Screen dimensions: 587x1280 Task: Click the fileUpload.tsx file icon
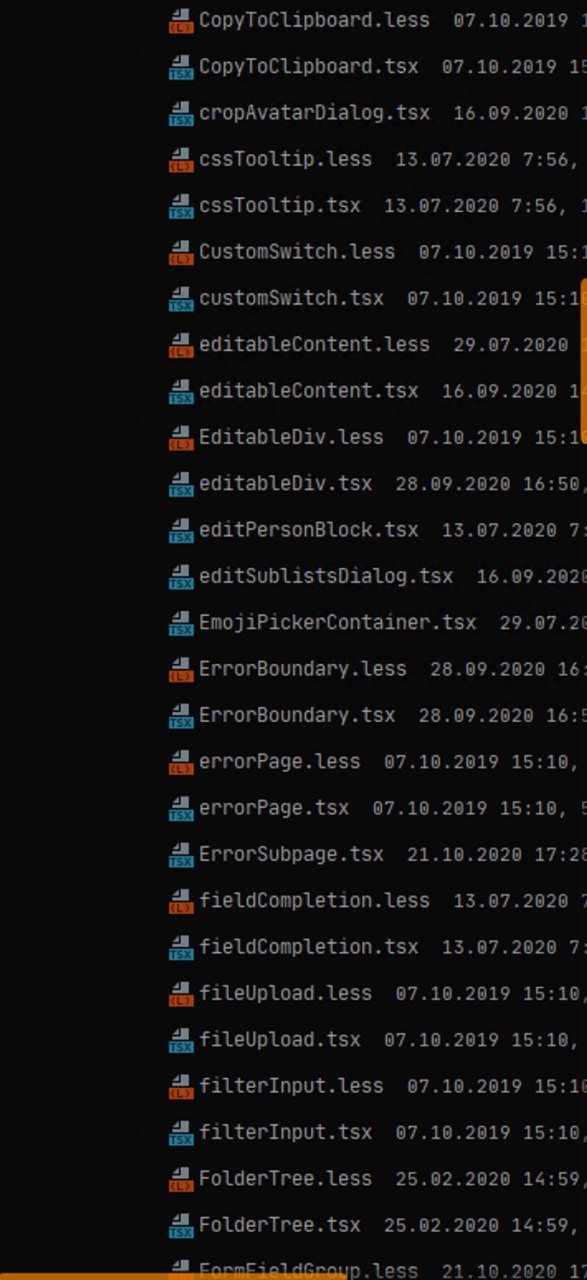(181, 1040)
